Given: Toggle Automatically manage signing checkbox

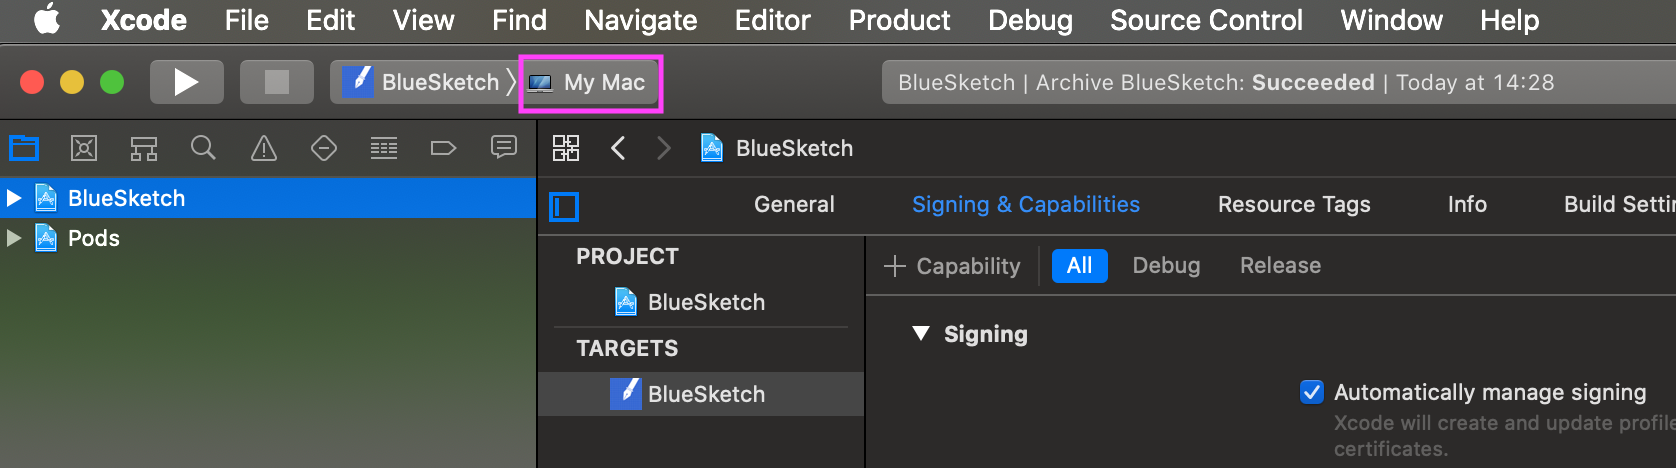Looking at the screenshot, I should (1311, 392).
